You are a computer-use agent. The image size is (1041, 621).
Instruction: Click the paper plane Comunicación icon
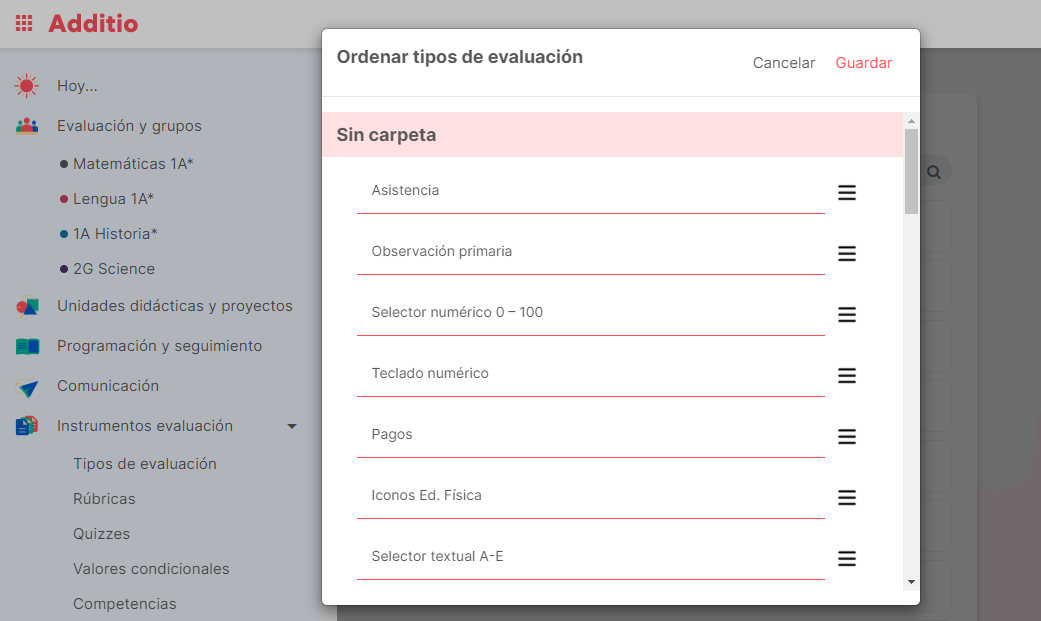27,386
